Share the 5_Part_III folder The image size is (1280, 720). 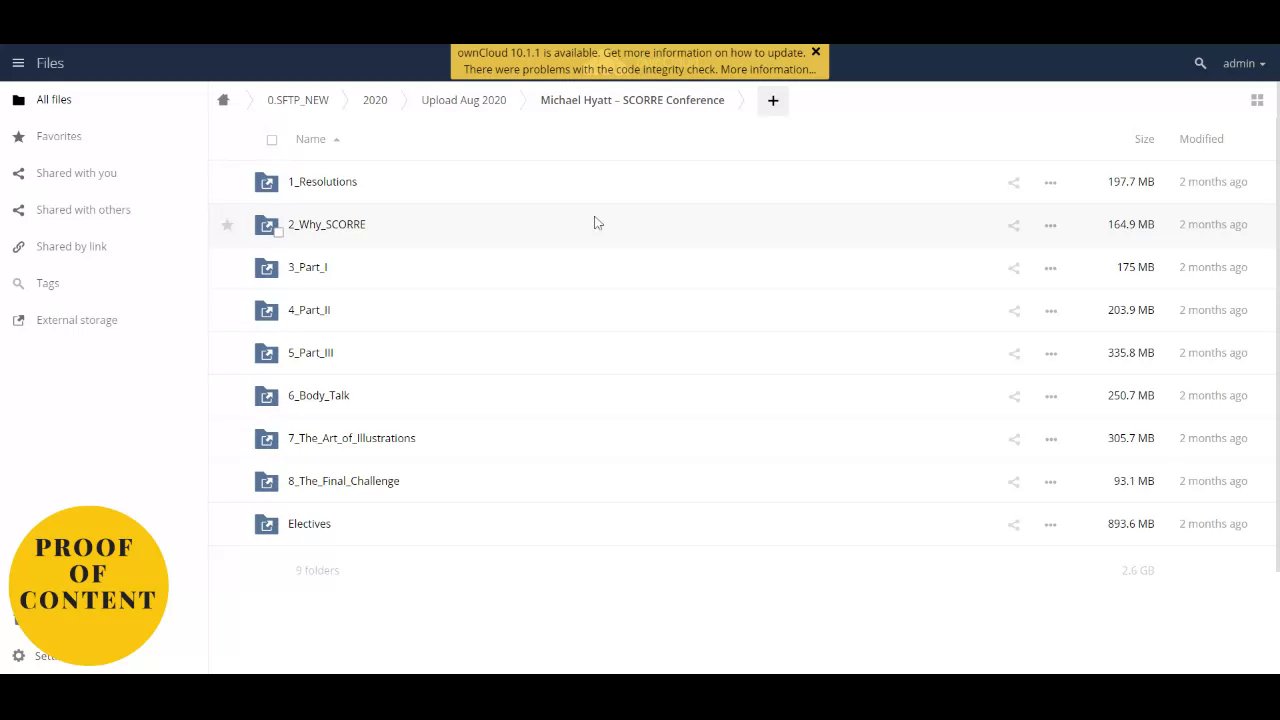pos(1014,353)
